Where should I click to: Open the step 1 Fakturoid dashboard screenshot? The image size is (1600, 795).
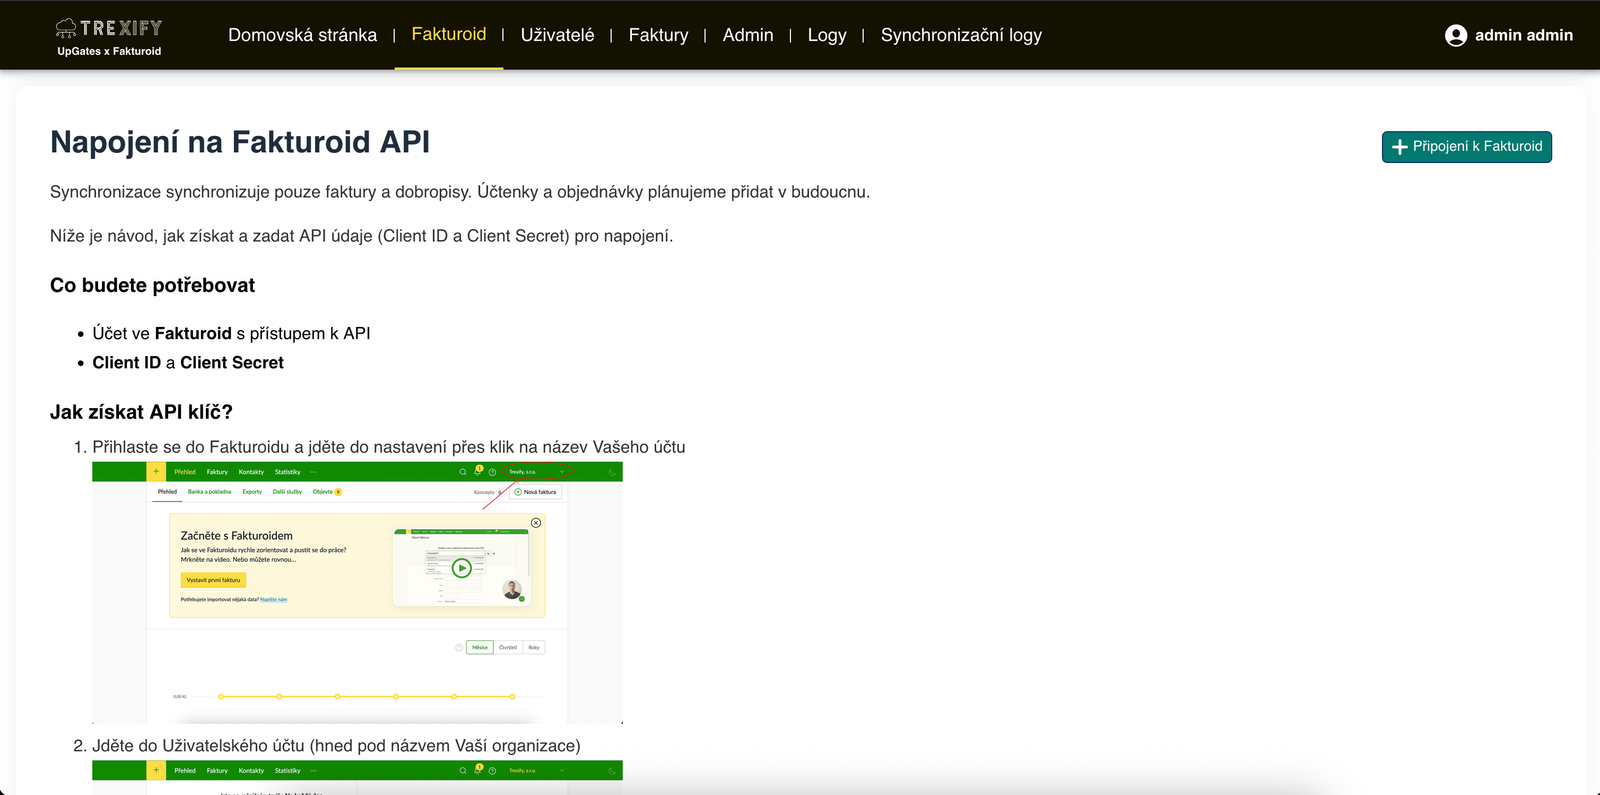pyautogui.click(x=357, y=592)
